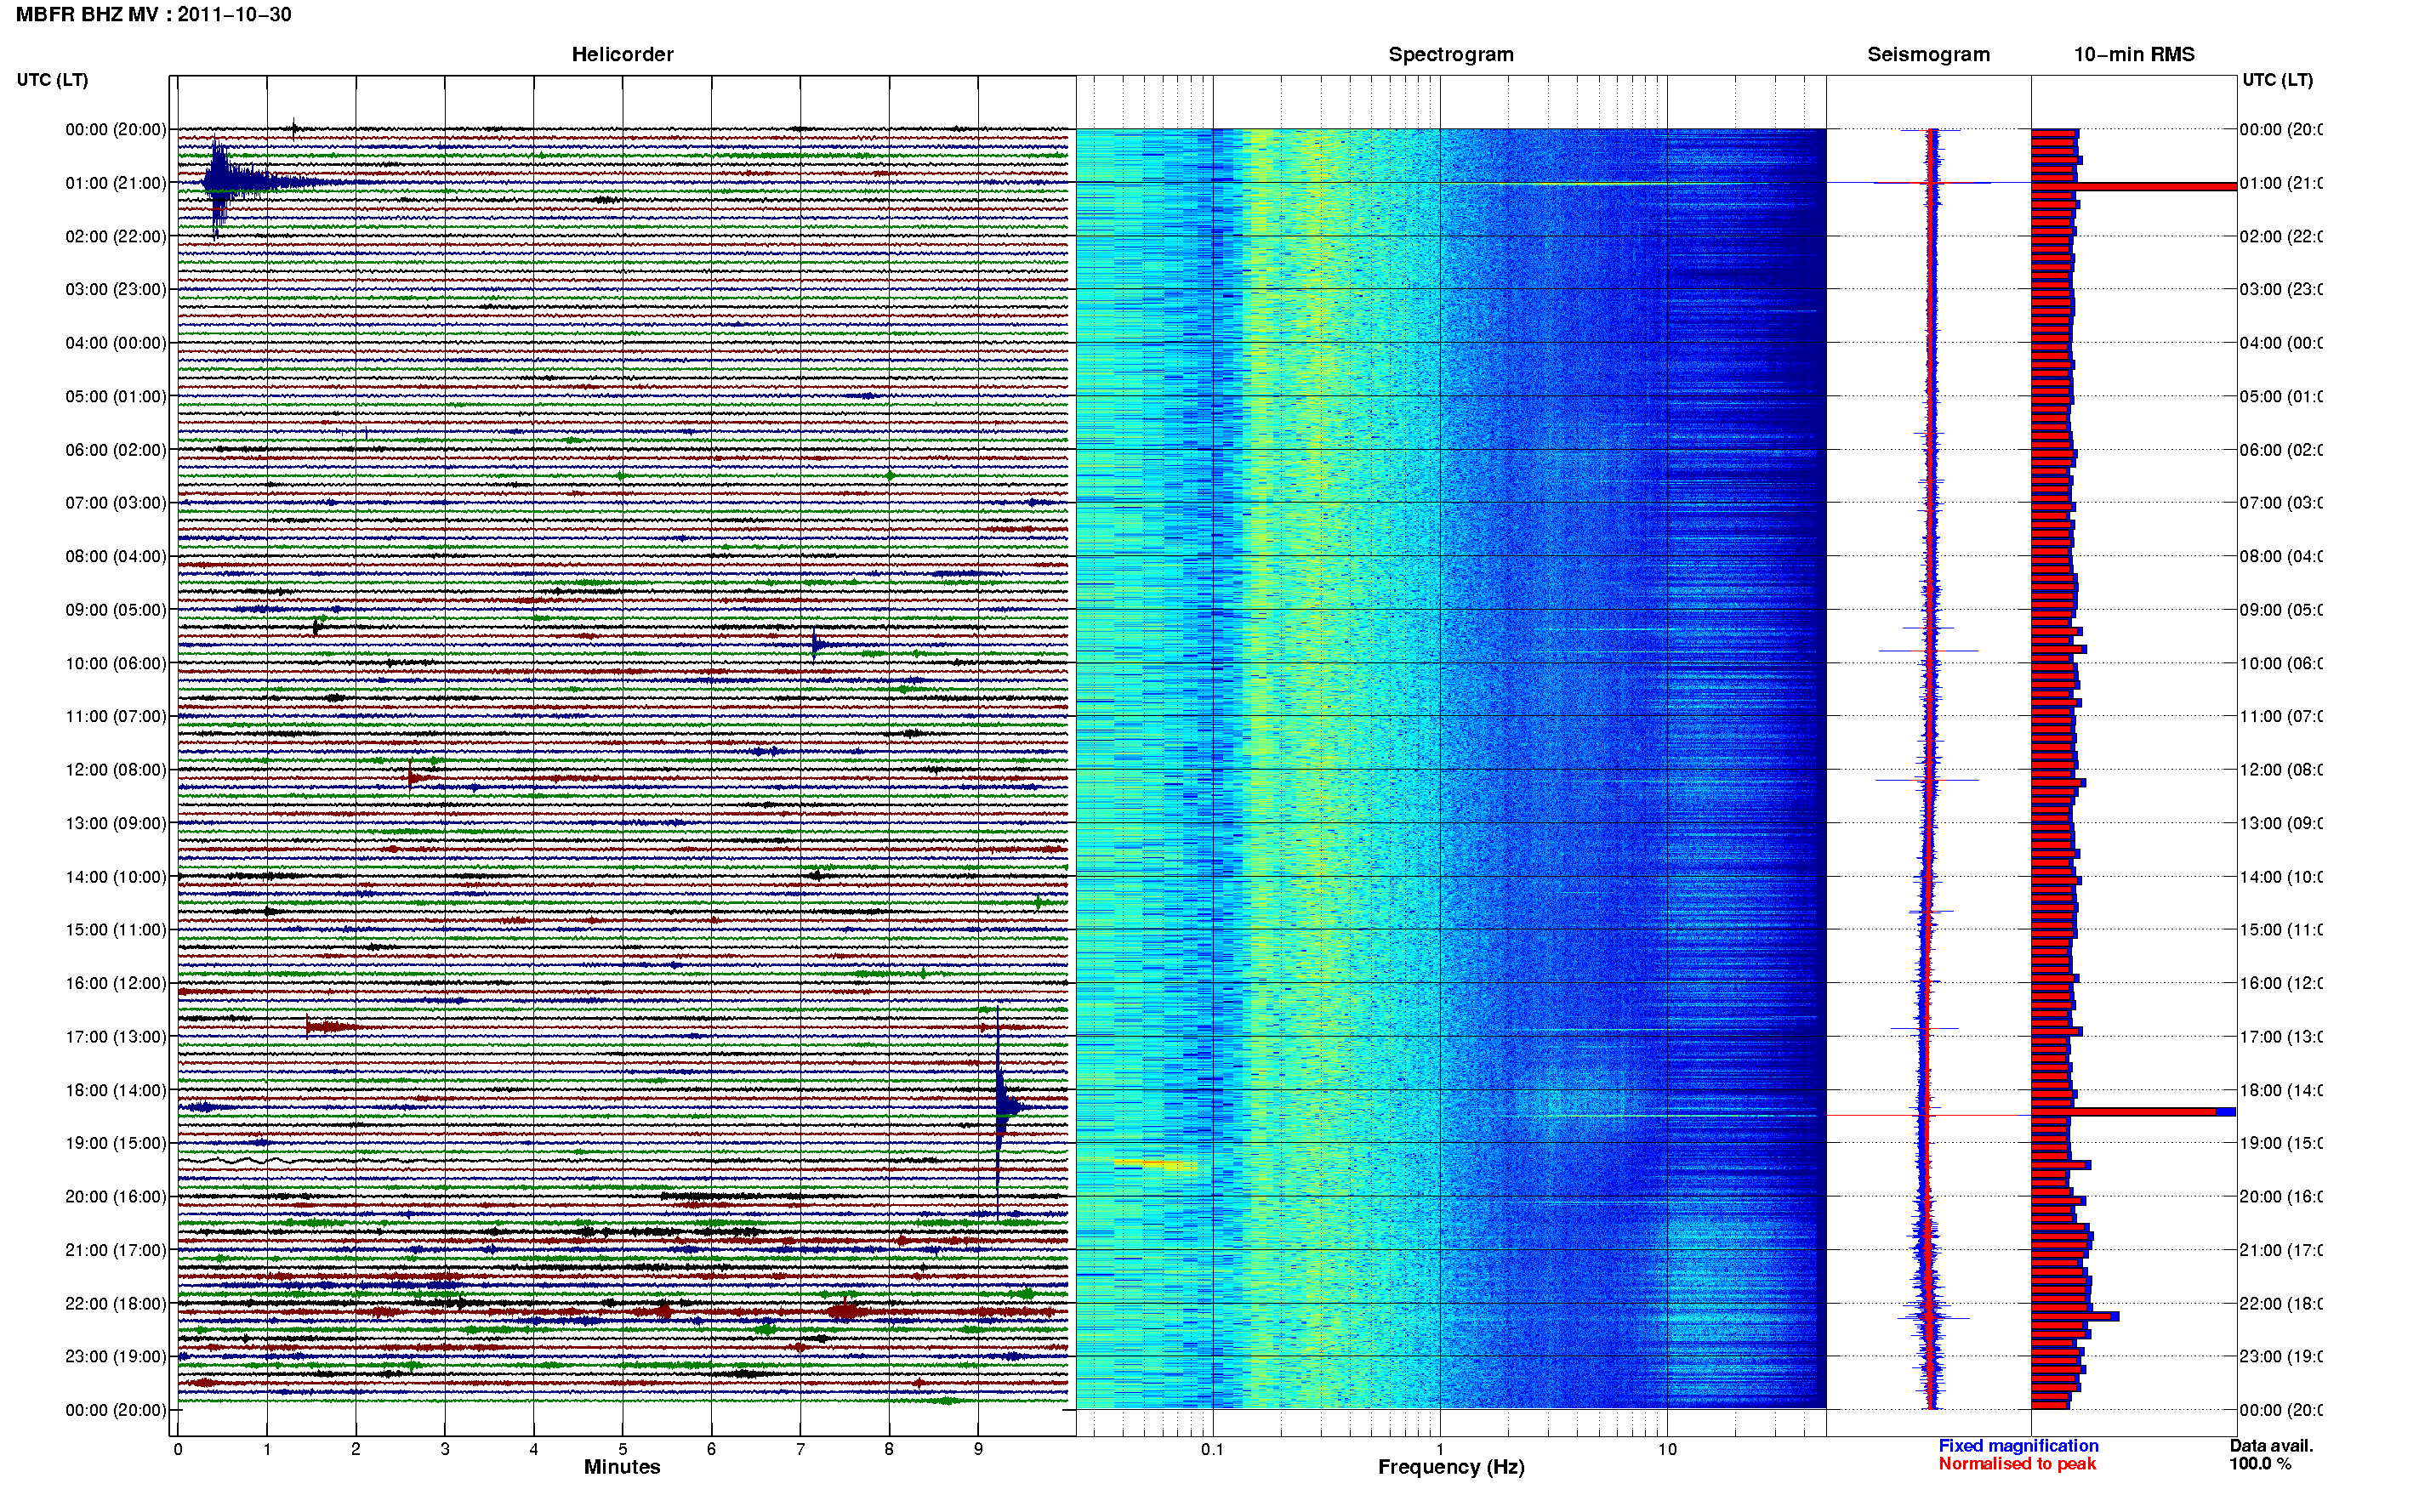2419x1512 pixels.
Task: Click the 'Minutes' x-axis label
Action: coord(622,1467)
